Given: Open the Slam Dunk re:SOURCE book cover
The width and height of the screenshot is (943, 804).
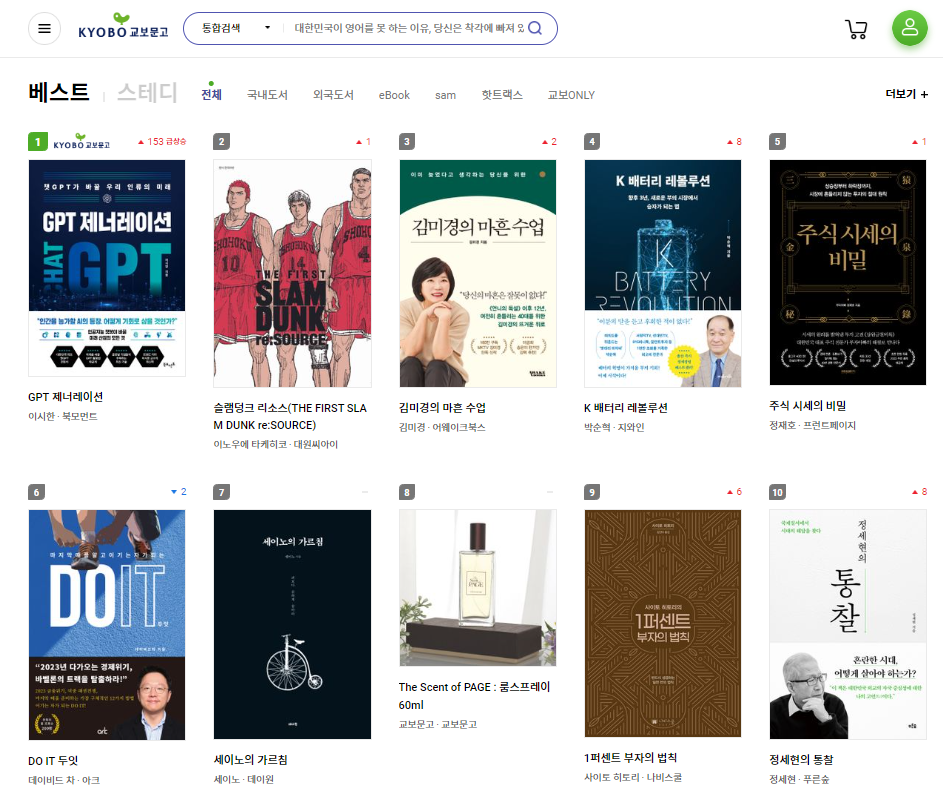Looking at the screenshot, I should tap(292, 273).
